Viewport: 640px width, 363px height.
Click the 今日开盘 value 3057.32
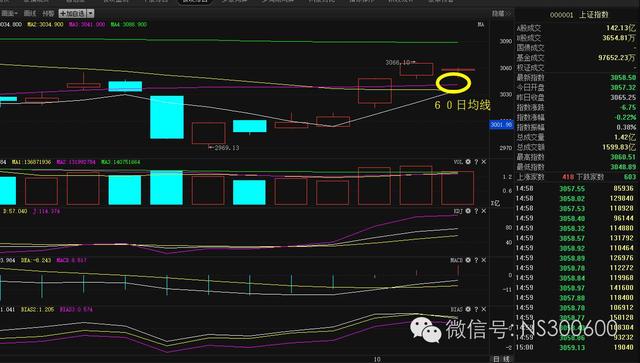click(x=623, y=87)
